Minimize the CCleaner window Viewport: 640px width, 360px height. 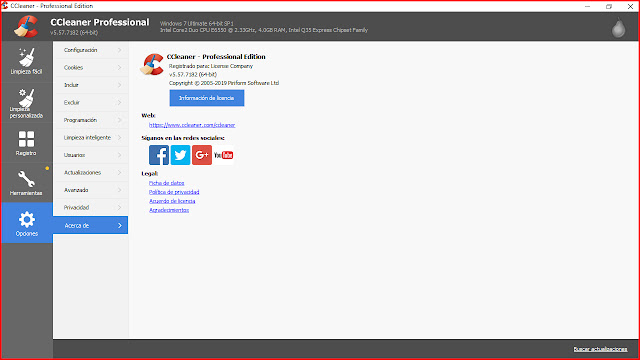587,6
